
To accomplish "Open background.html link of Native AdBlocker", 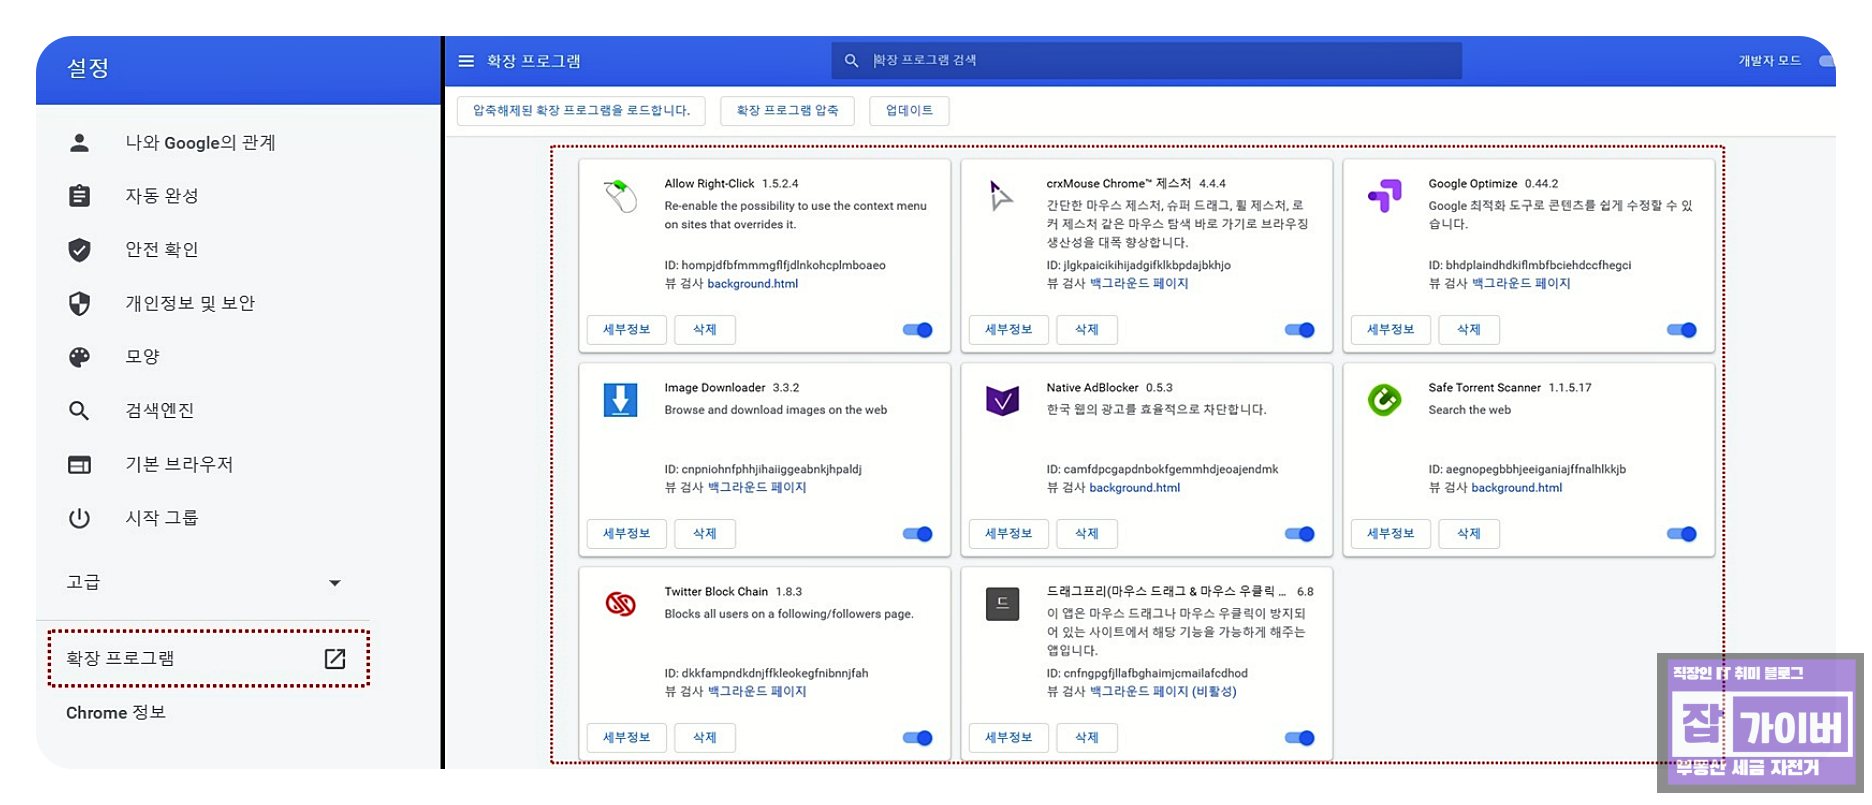I will (x=1135, y=488).
